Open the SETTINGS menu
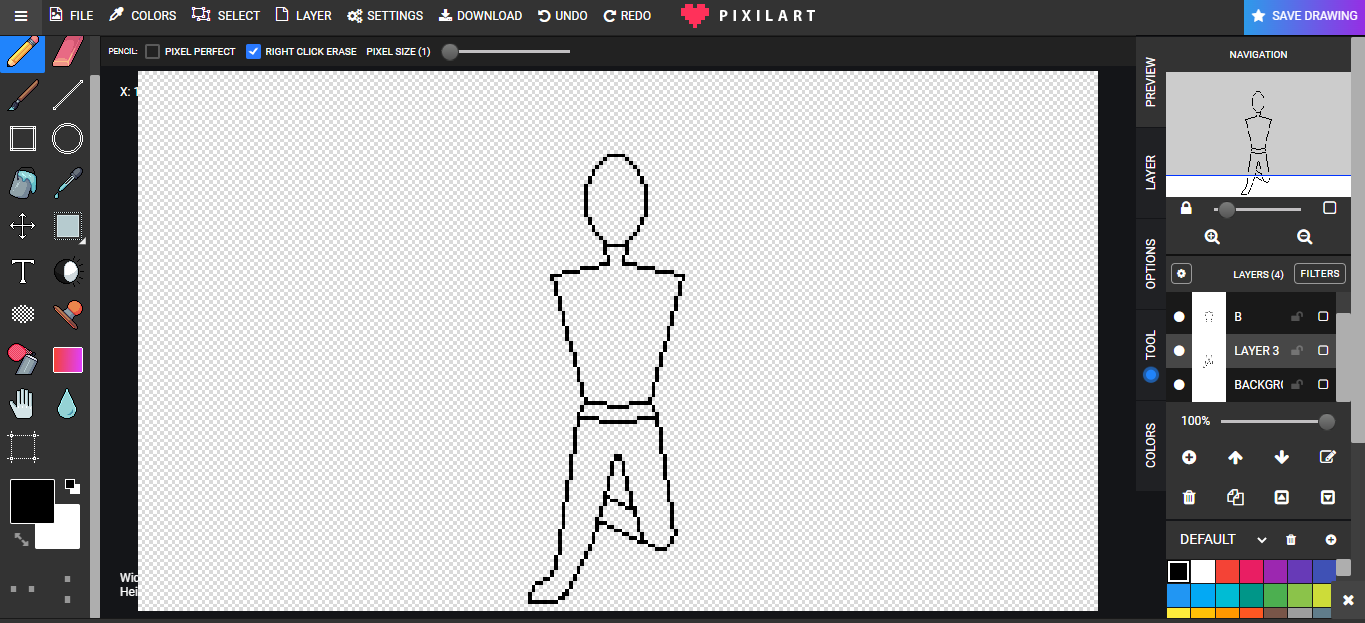The height and width of the screenshot is (623, 1365). [x=385, y=16]
